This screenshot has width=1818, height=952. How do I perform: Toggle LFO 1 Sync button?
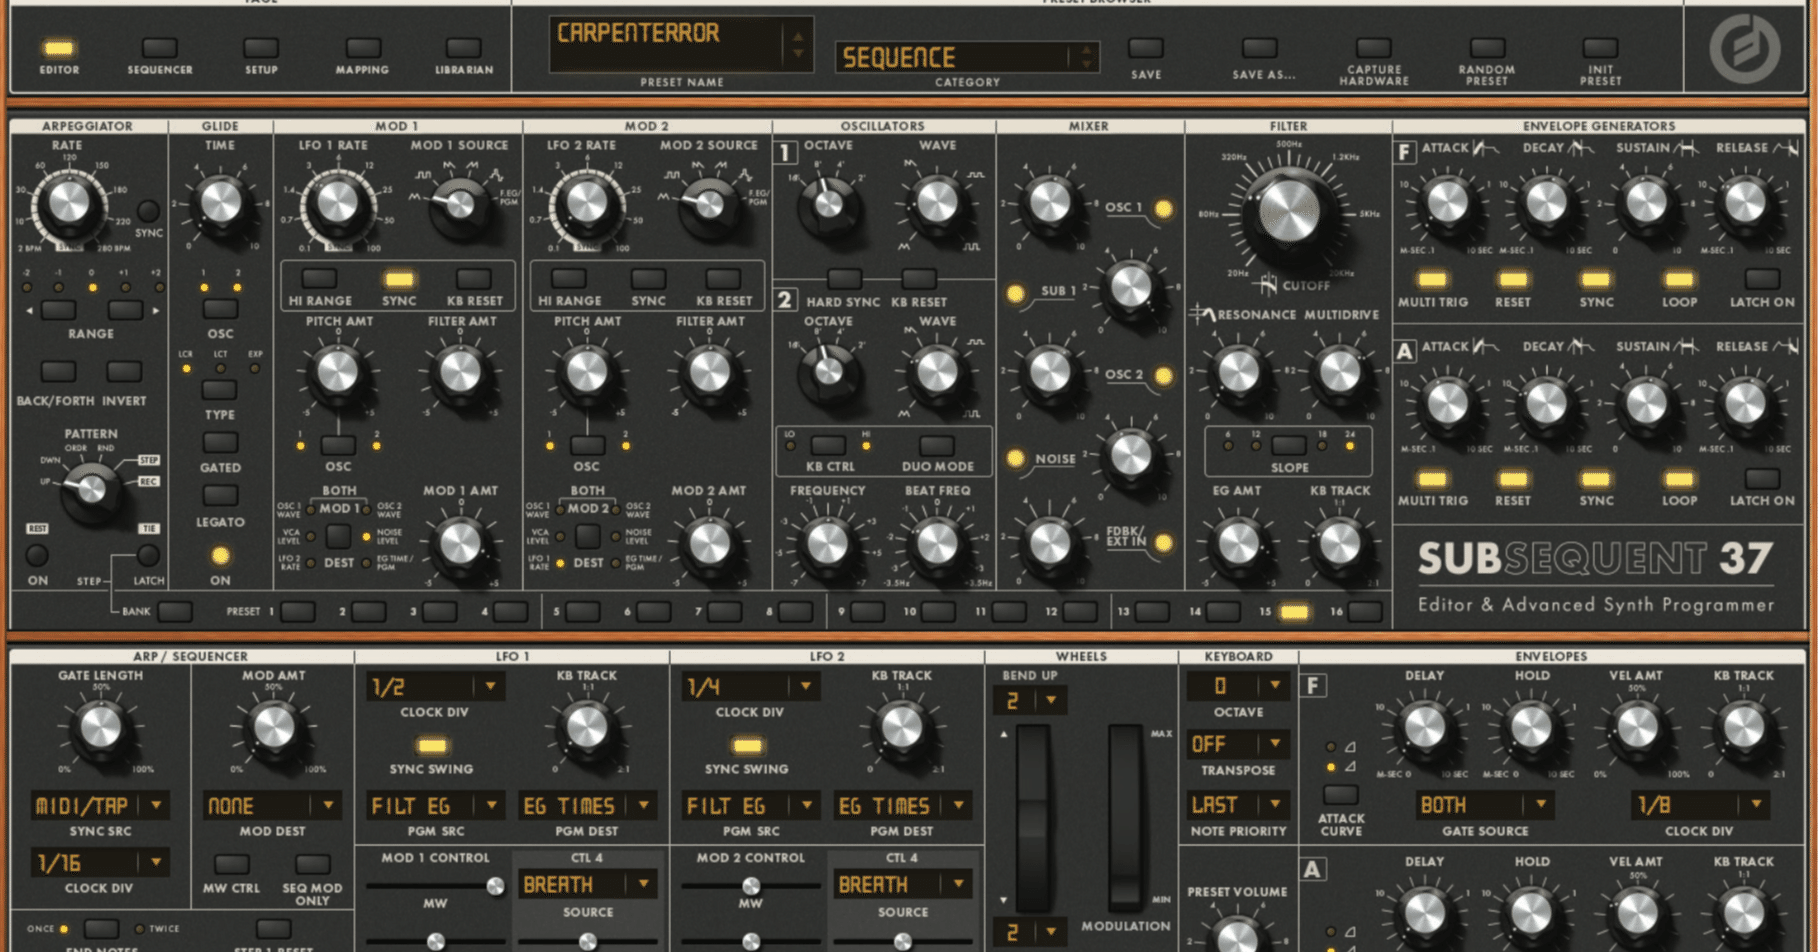click(x=399, y=279)
